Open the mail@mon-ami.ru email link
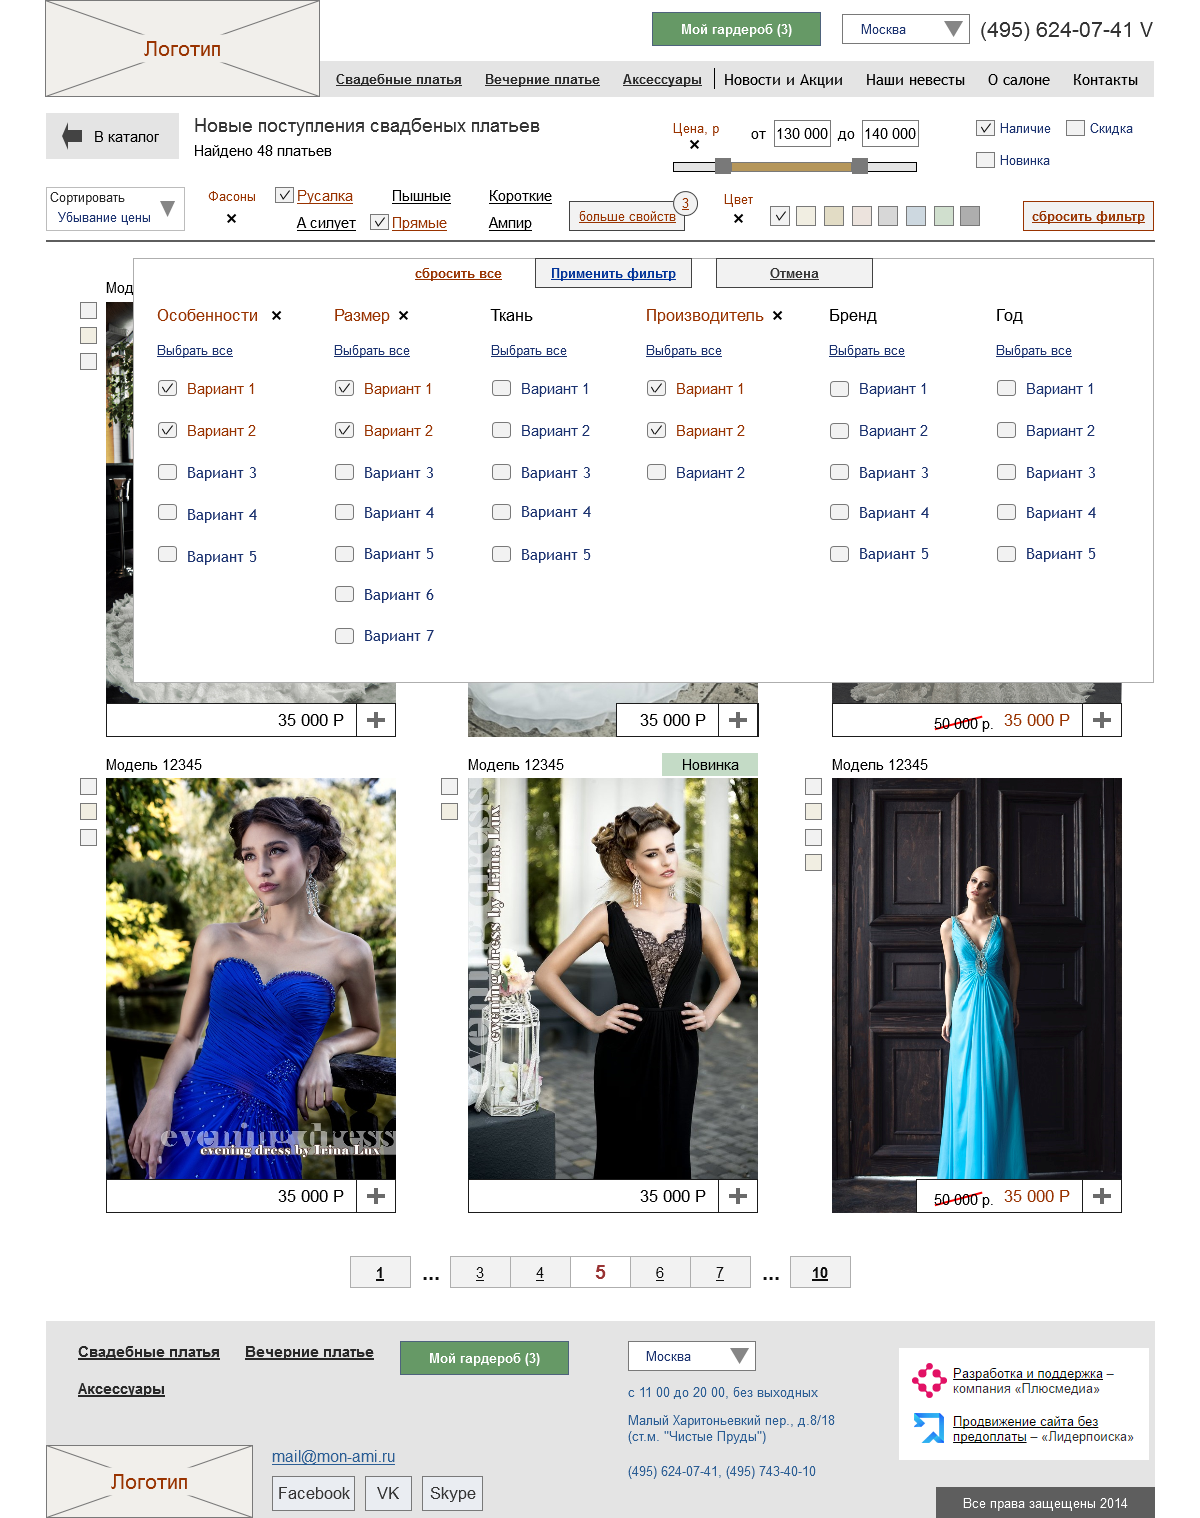Screen dimensions: 1200x1518 (333, 1457)
